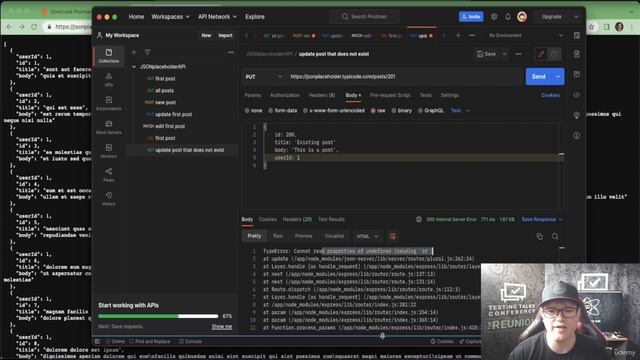This screenshot has height=360, width=640.
Task: Open the collections sidebar three-dot options
Action: 231,52
